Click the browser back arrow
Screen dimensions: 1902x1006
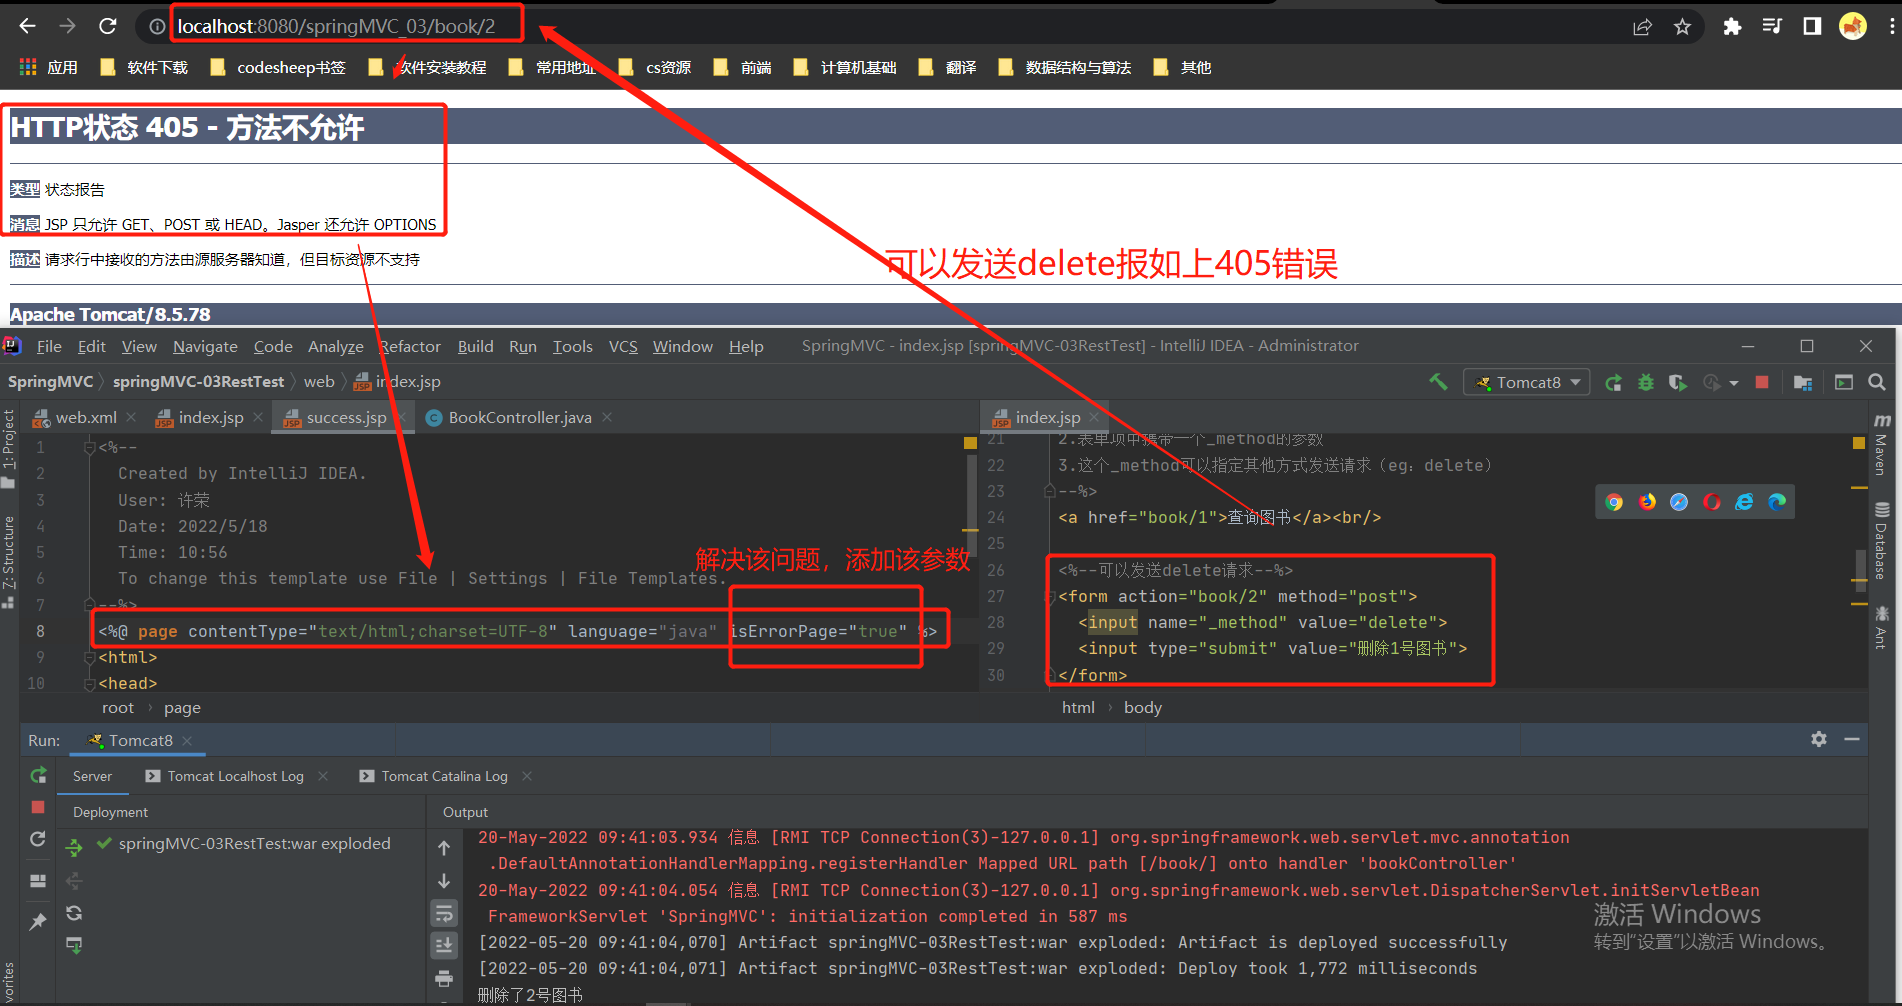click(27, 26)
